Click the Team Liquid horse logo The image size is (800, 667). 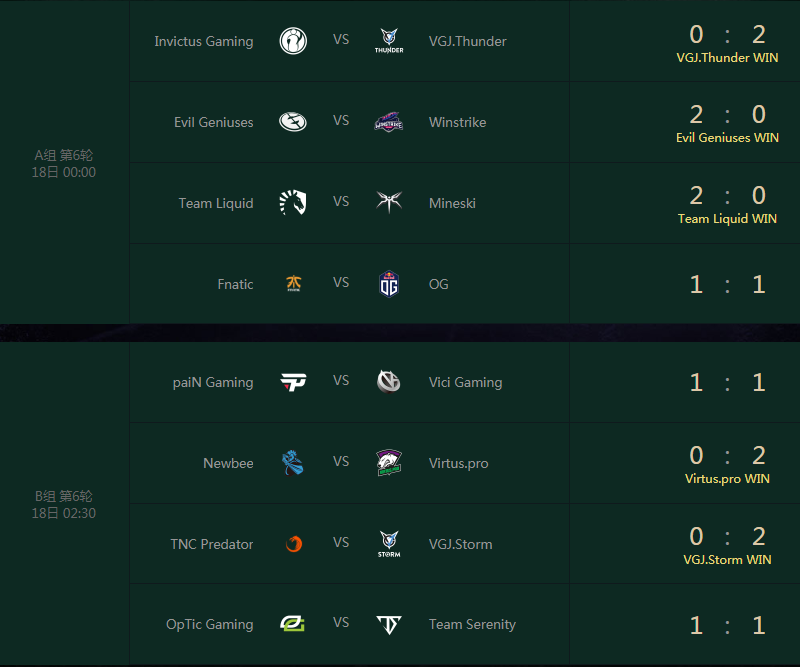[x=293, y=202]
